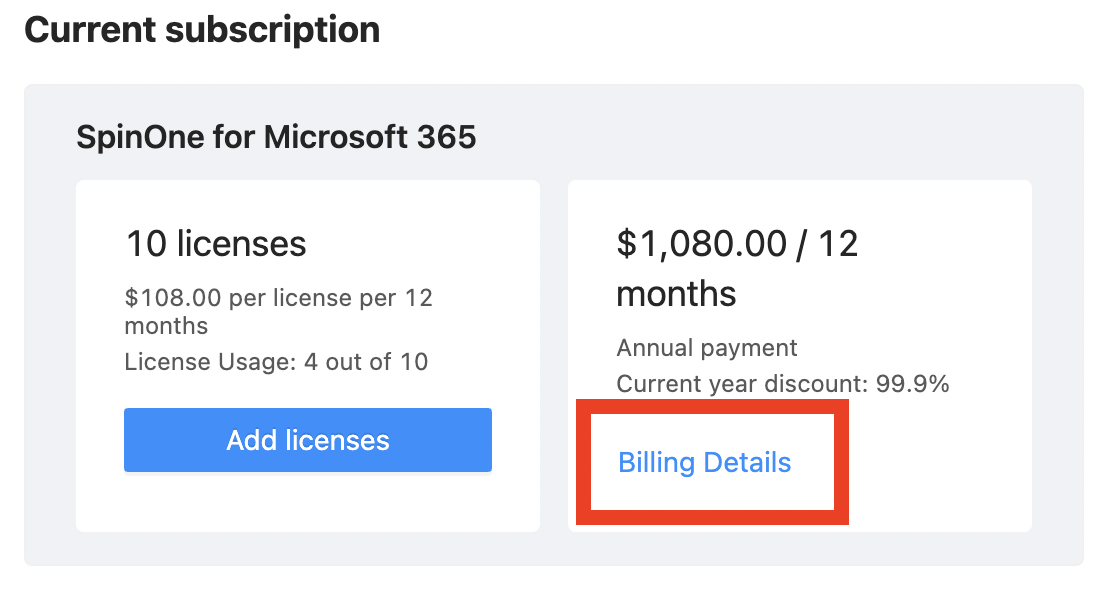Click the gray subscription panel background
Viewport: 1096px width, 598px height.
553,548
